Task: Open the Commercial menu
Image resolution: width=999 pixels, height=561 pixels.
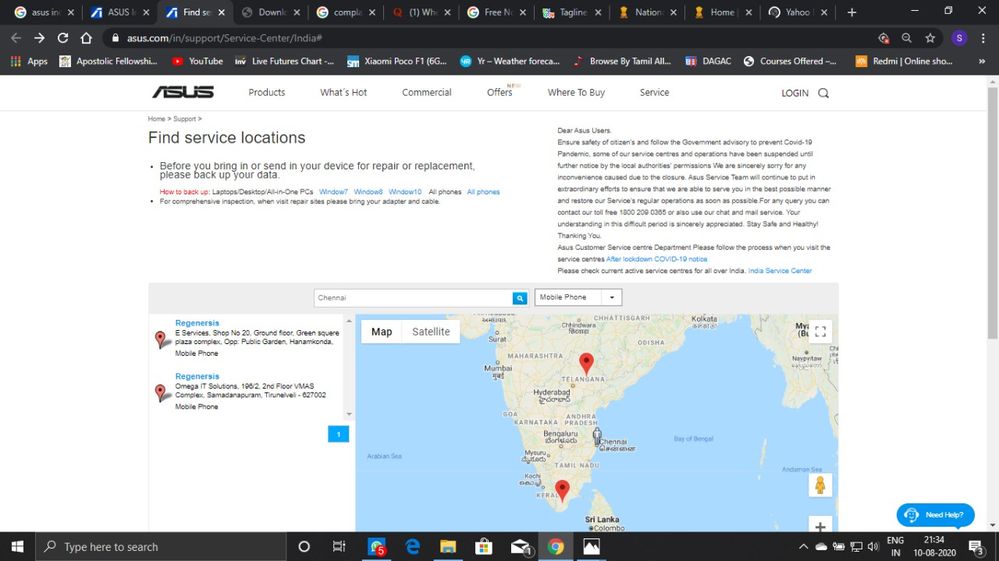Action: click(426, 92)
